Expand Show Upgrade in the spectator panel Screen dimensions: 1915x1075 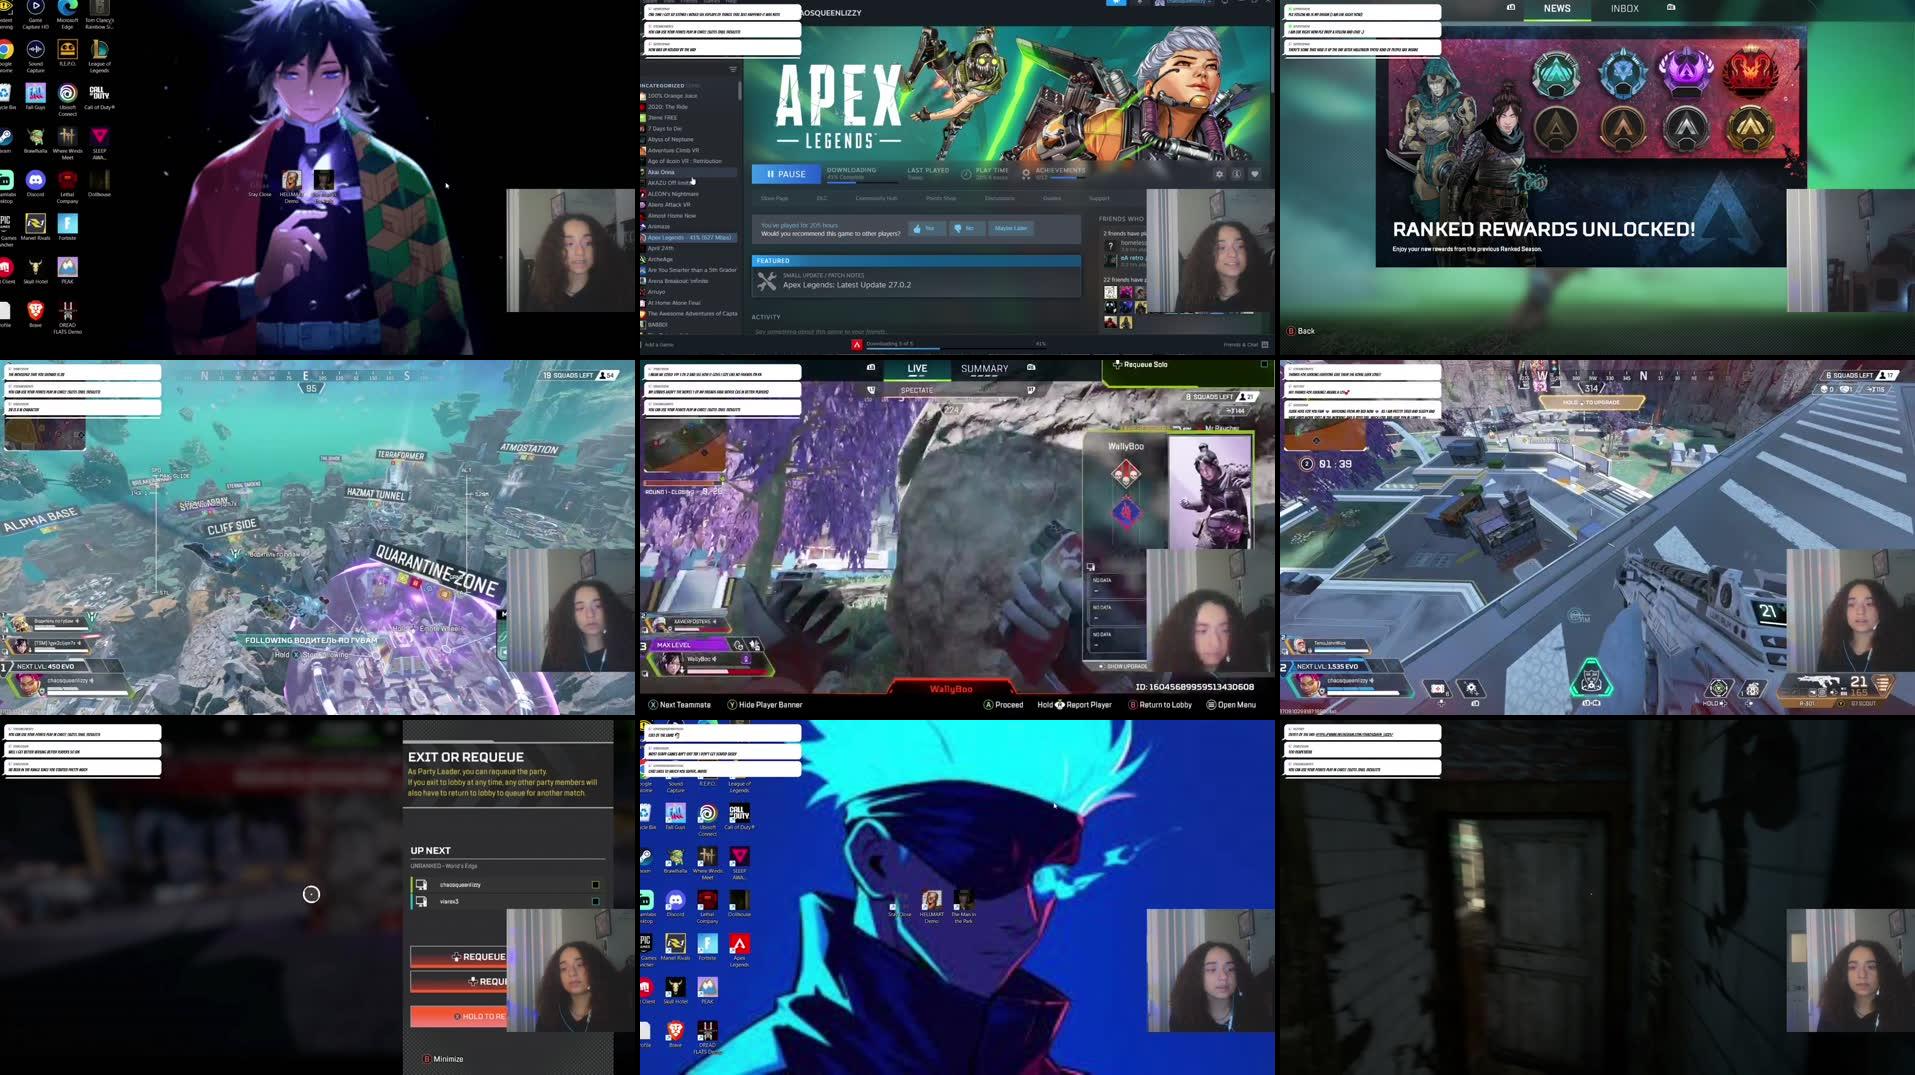click(1125, 665)
